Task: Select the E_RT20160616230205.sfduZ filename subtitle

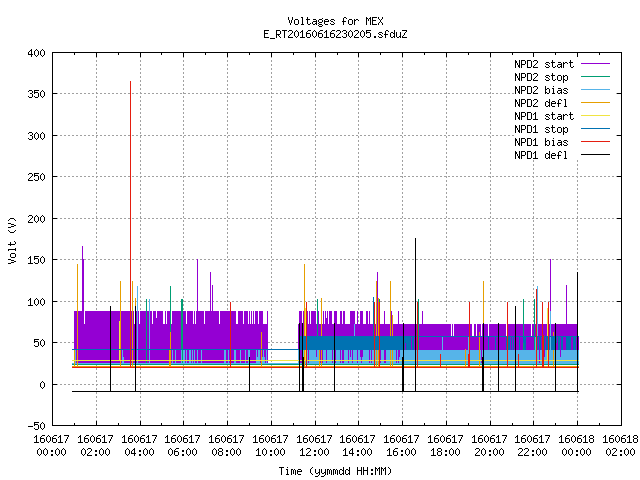Action: [335, 34]
